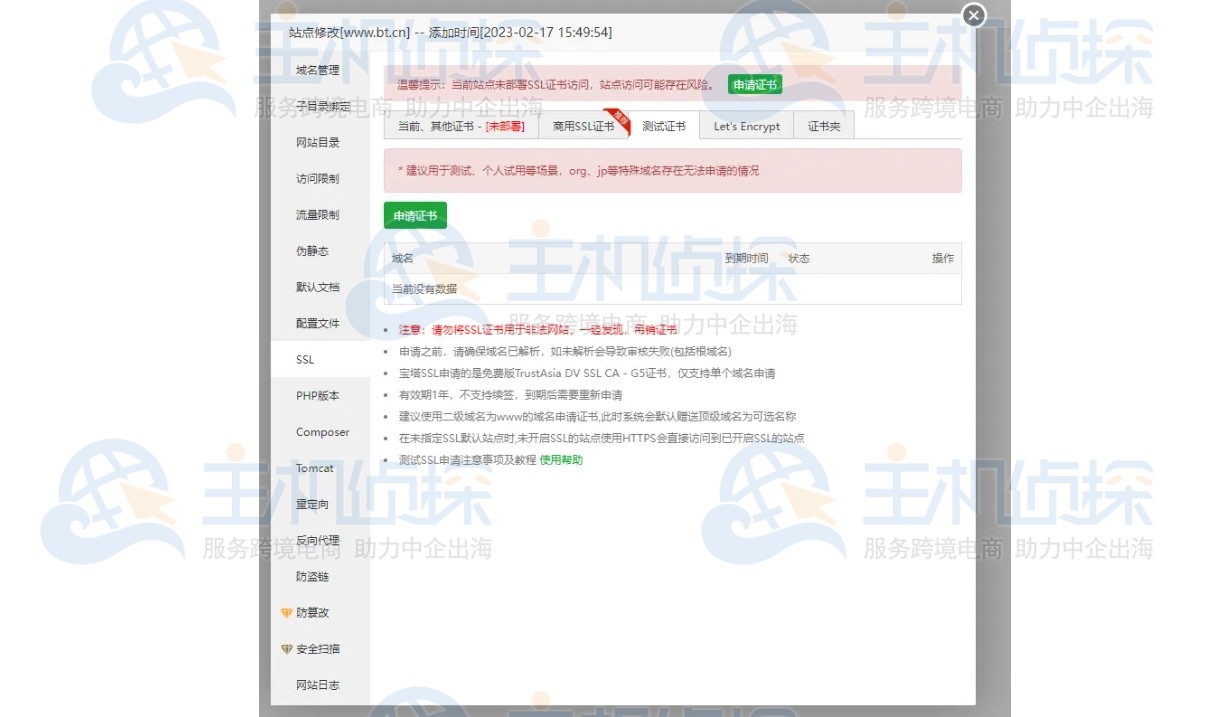Click the 防篡改 shield icon in sidebar
The height and width of the screenshot is (717, 1230).
288,613
